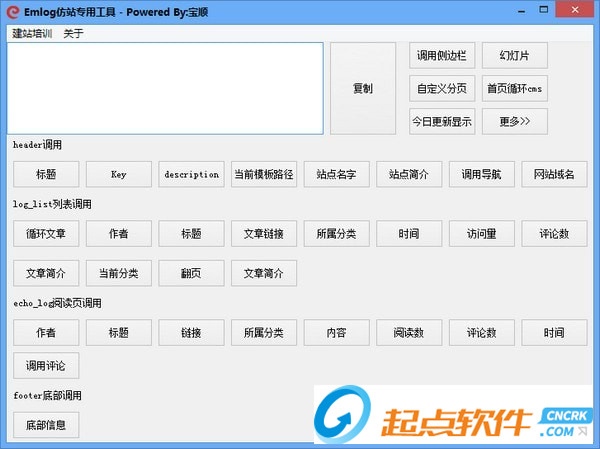Click the 内容 button
This screenshot has width=600, height=449.
(337, 333)
